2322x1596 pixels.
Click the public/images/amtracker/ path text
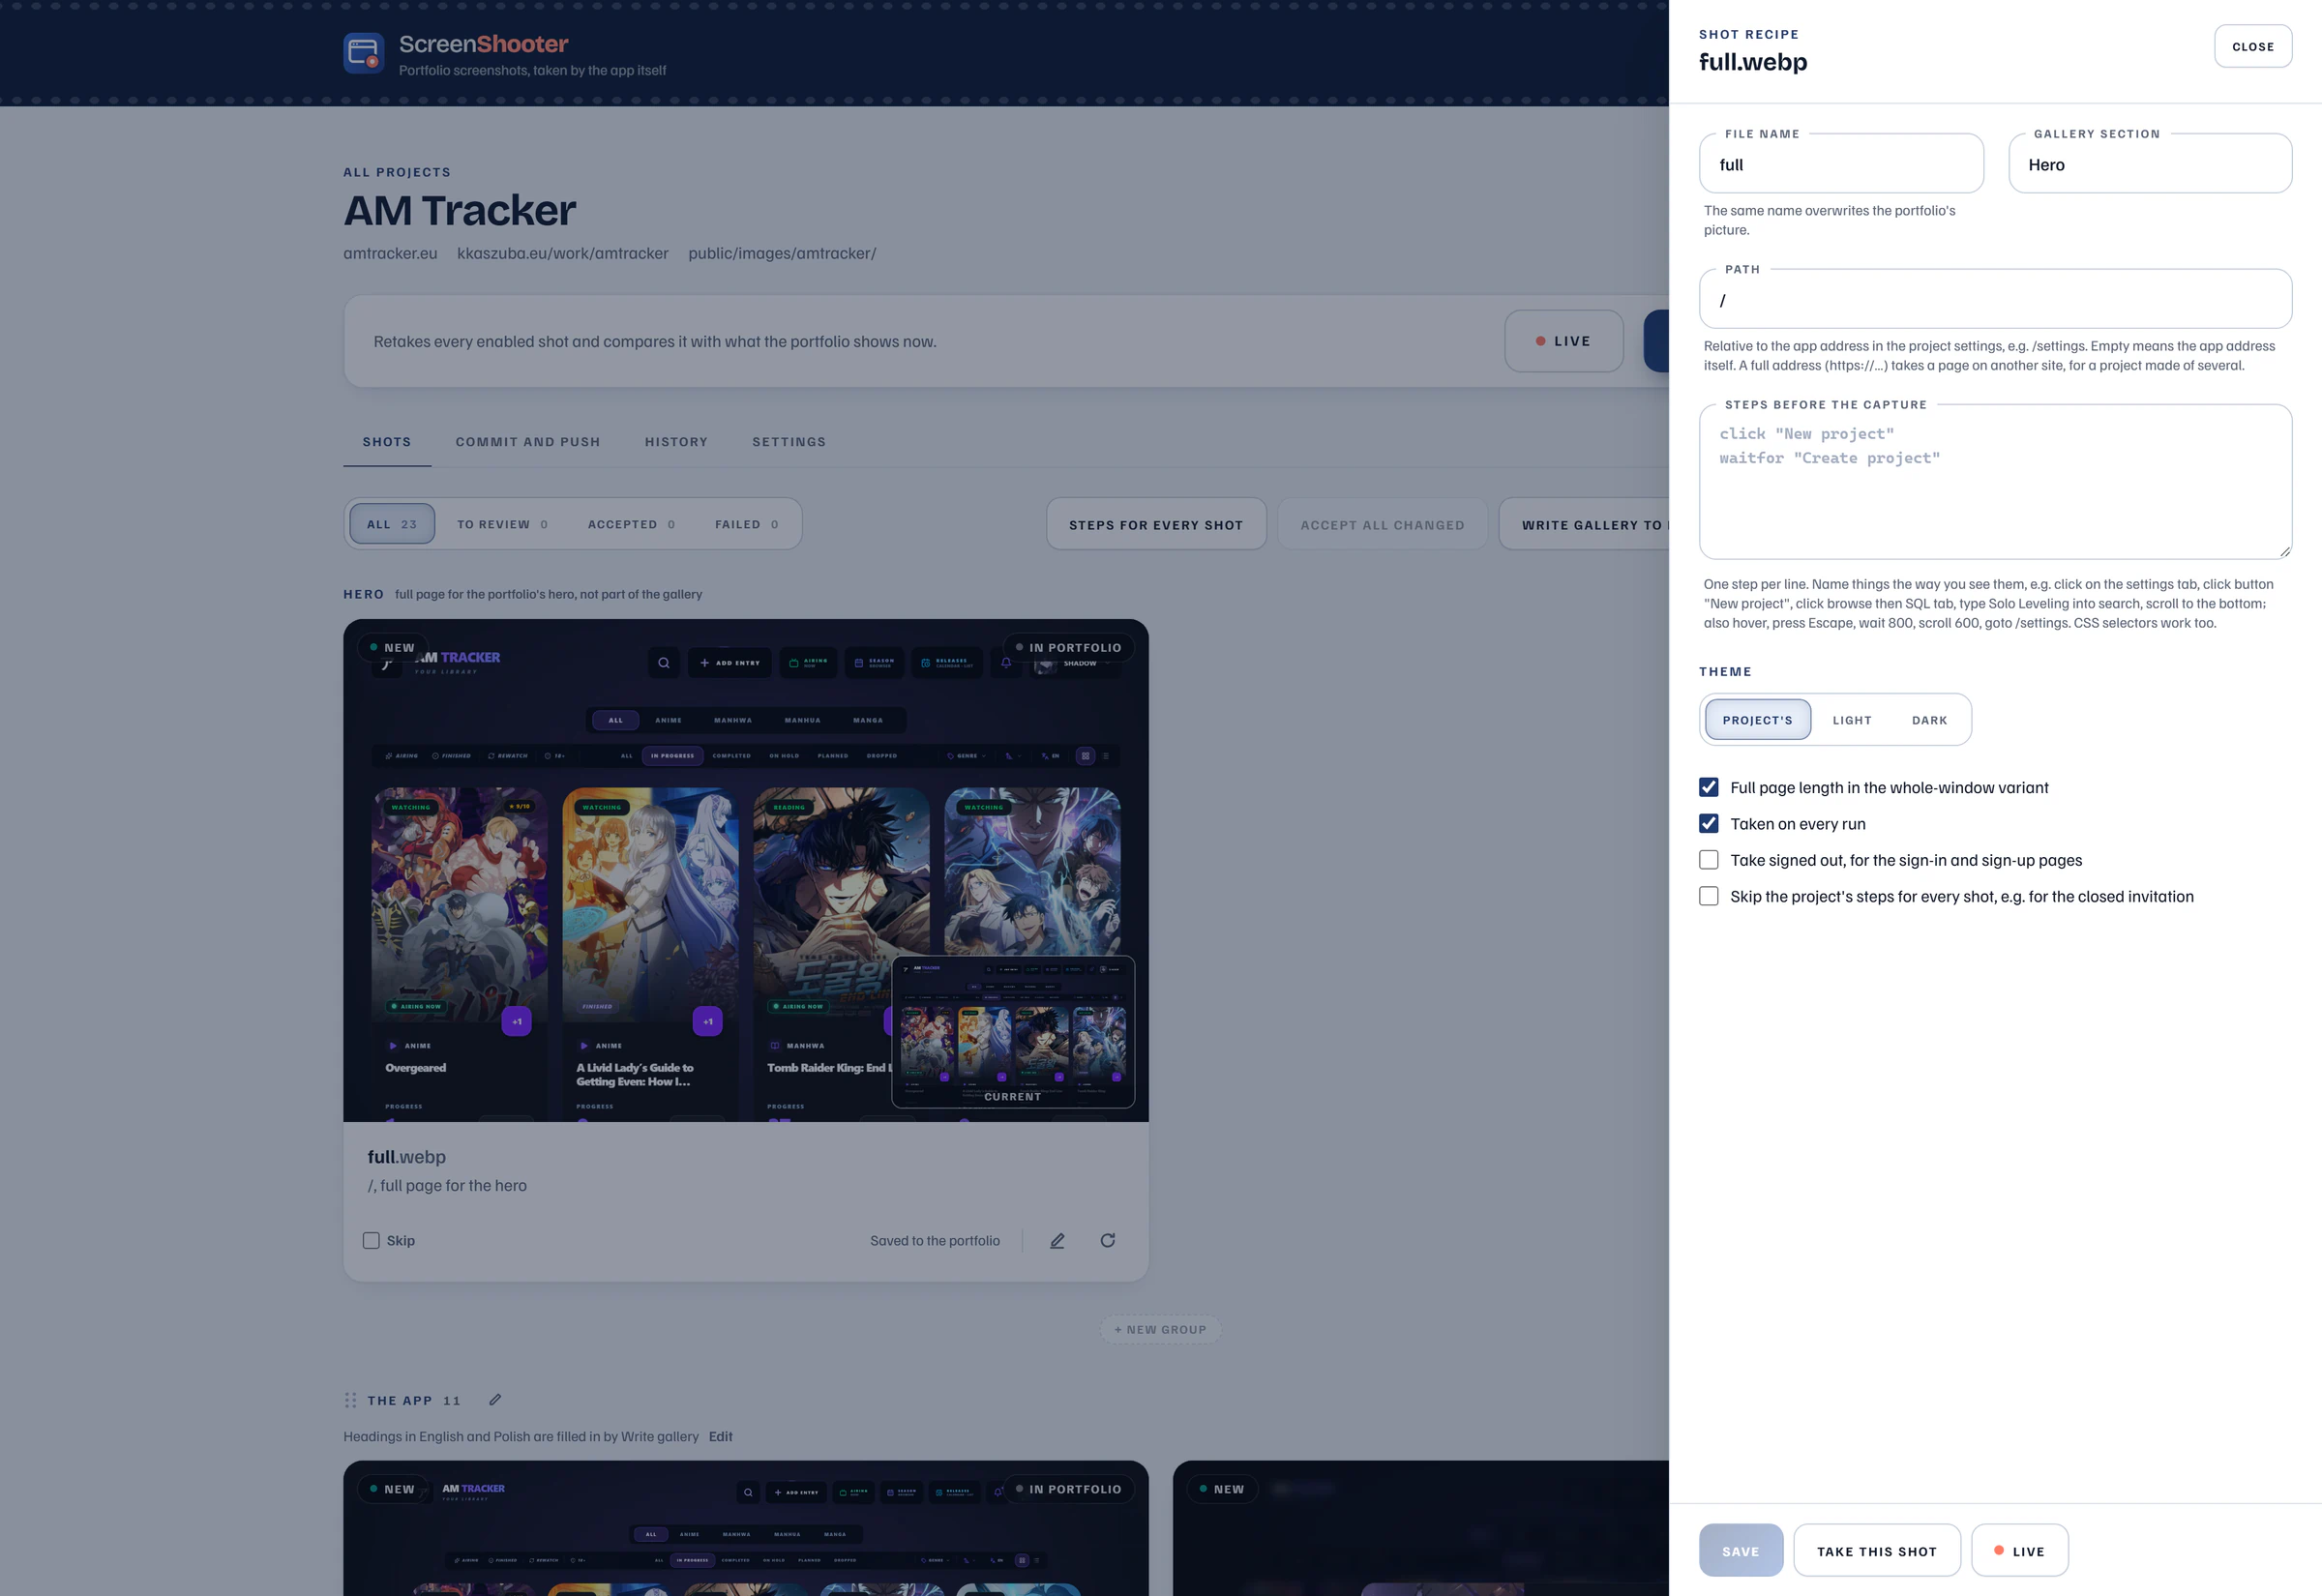[782, 254]
